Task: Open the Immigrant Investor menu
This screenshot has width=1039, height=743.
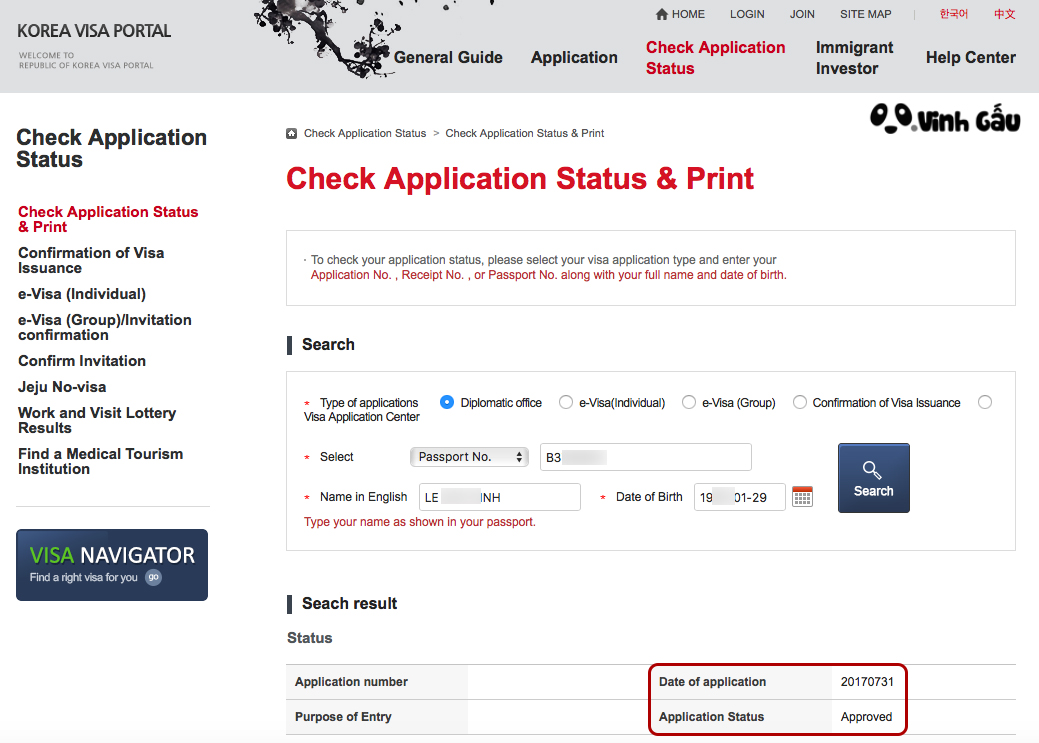Action: coord(855,57)
